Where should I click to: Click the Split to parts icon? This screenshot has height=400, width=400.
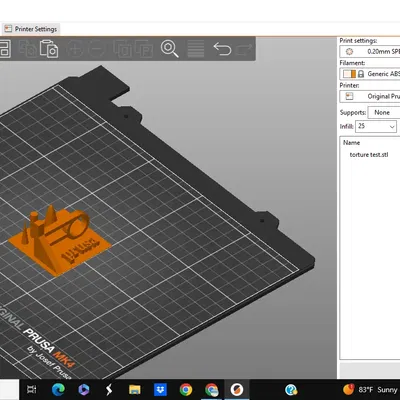[x=144, y=49]
